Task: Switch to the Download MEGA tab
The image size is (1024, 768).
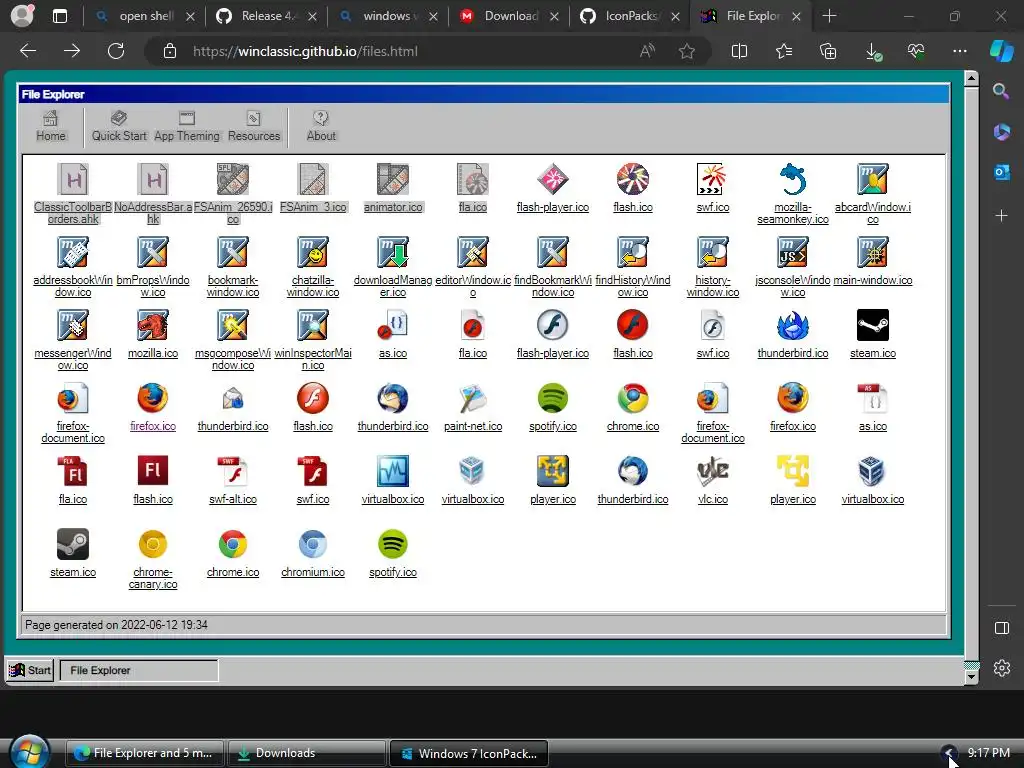Action: pos(509,16)
